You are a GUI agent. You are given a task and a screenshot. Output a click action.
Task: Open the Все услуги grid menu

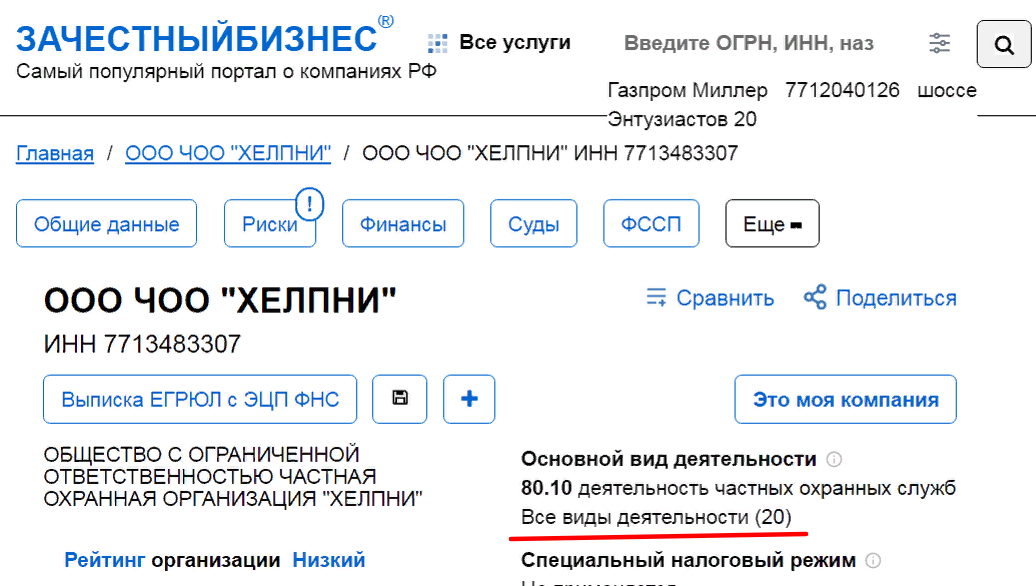coord(499,43)
